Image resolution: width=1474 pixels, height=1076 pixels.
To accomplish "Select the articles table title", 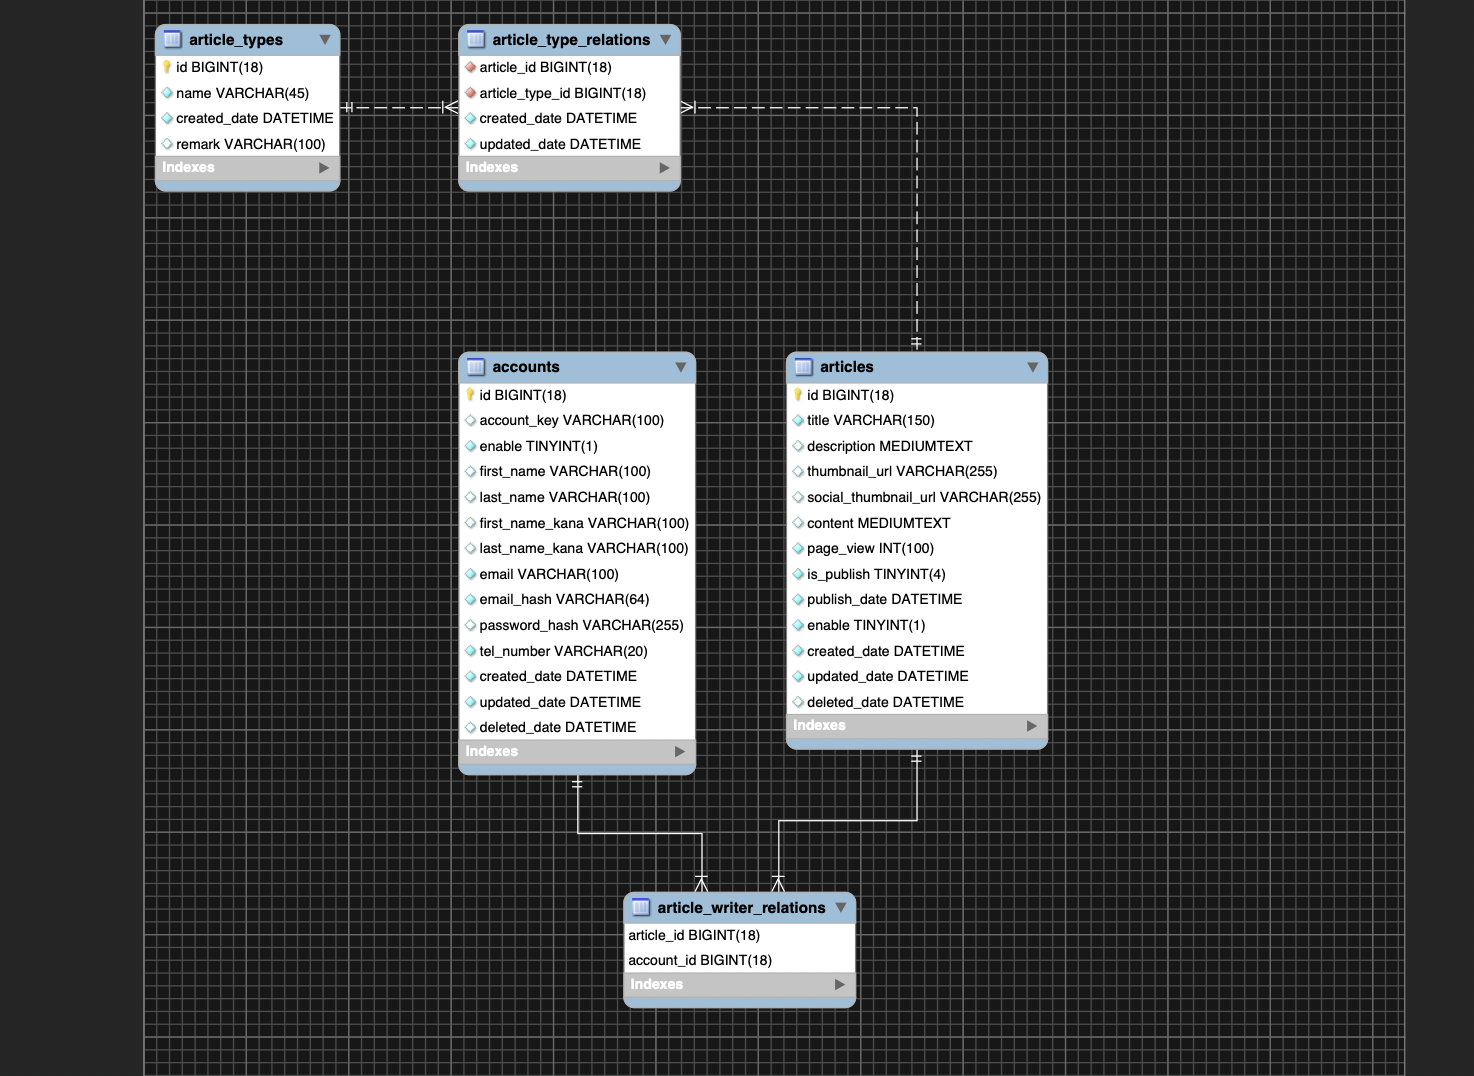I will (x=847, y=367).
